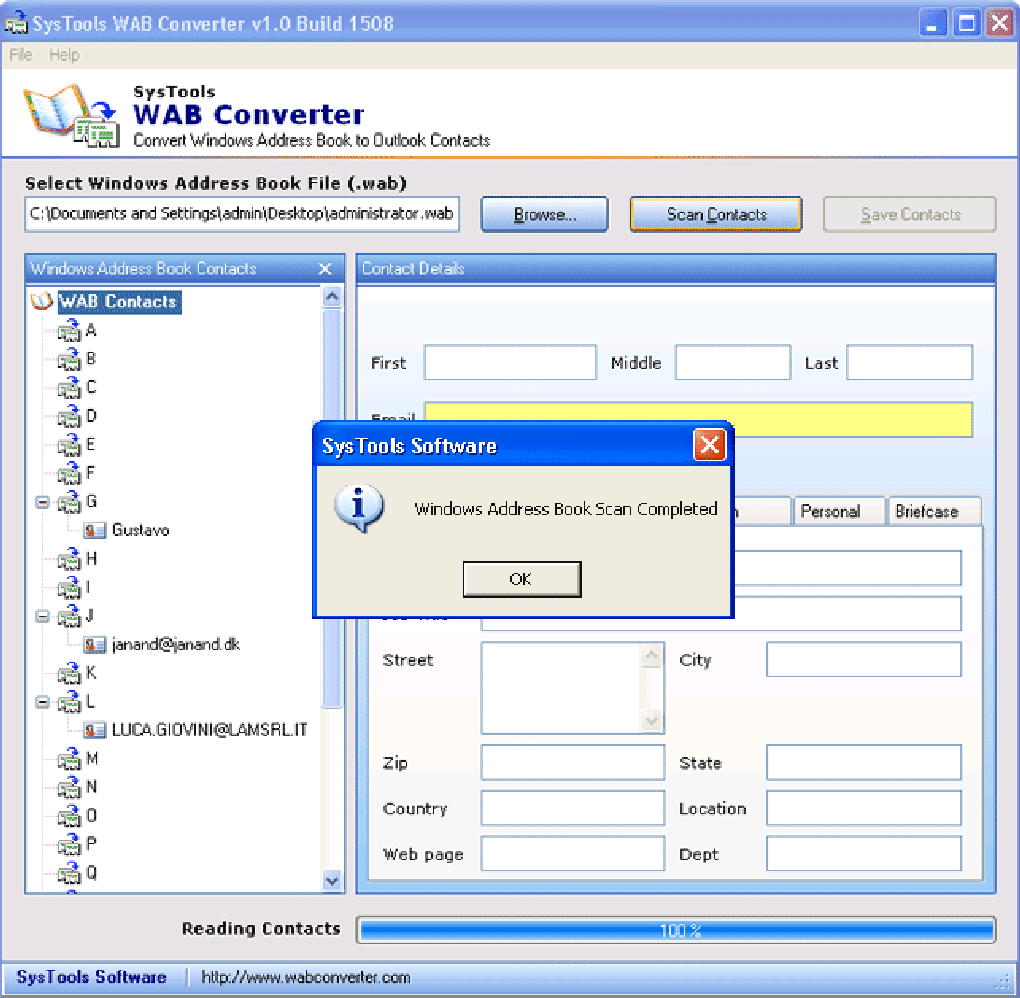Close the Windows Address Book Contacts panel

(x=325, y=269)
